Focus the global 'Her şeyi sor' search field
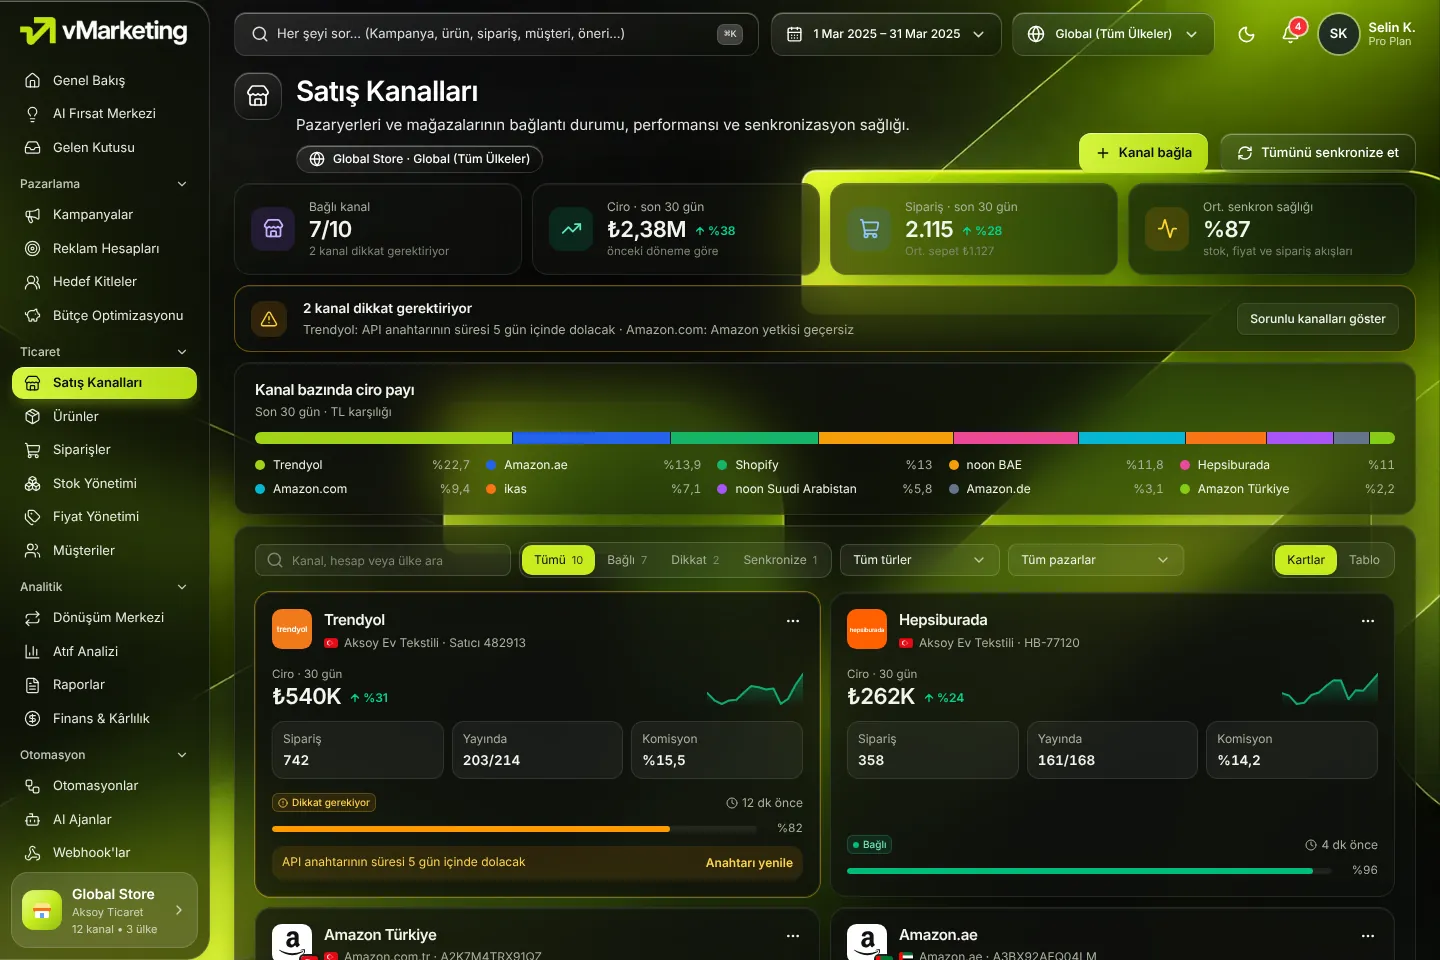 pos(496,34)
